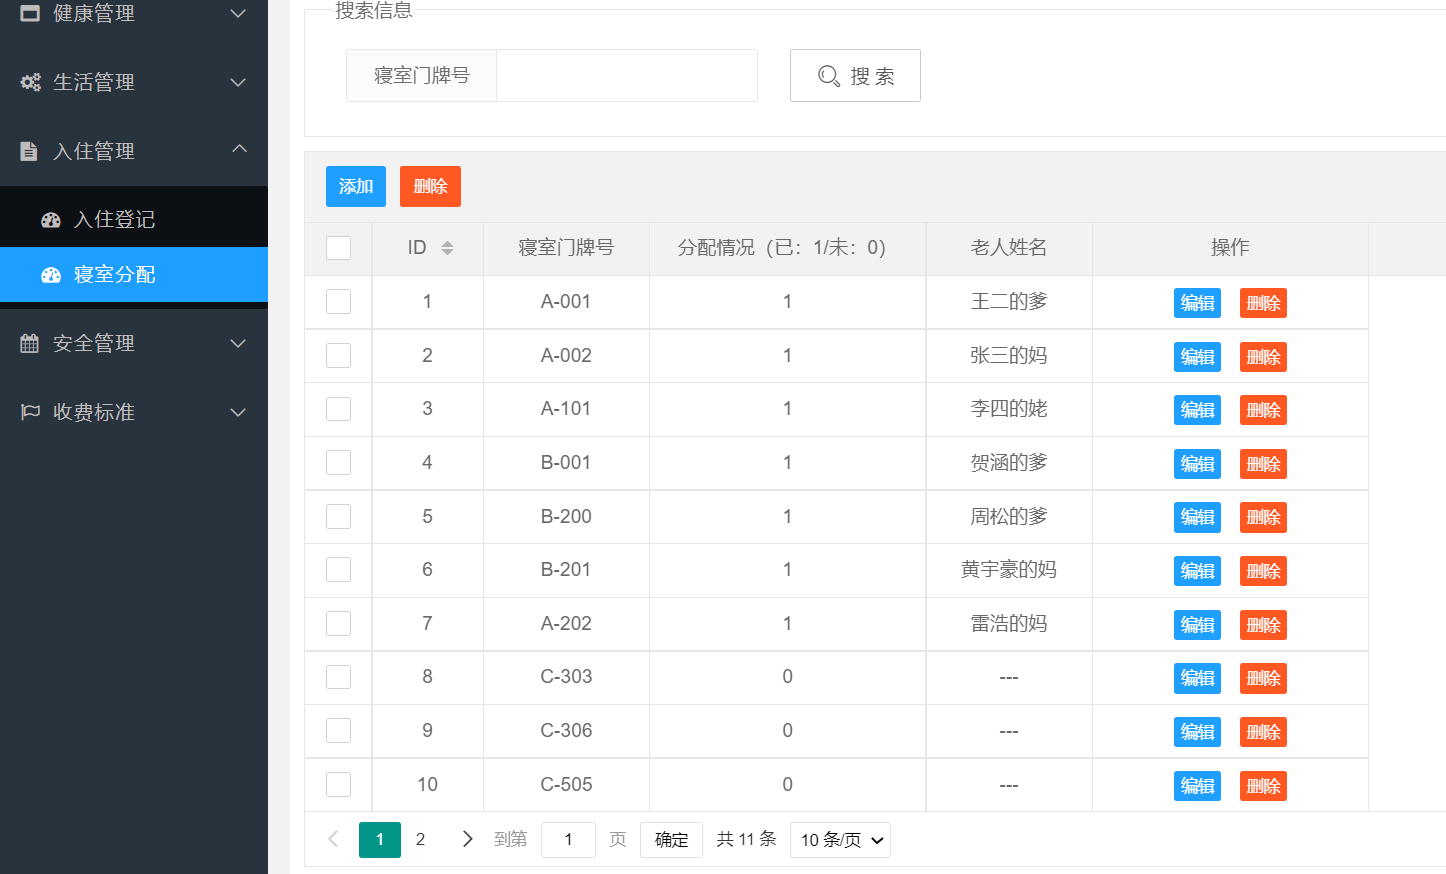Click the gears icon beside 生活管理
Image resolution: width=1446 pixels, height=874 pixels.
pos(30,82)
